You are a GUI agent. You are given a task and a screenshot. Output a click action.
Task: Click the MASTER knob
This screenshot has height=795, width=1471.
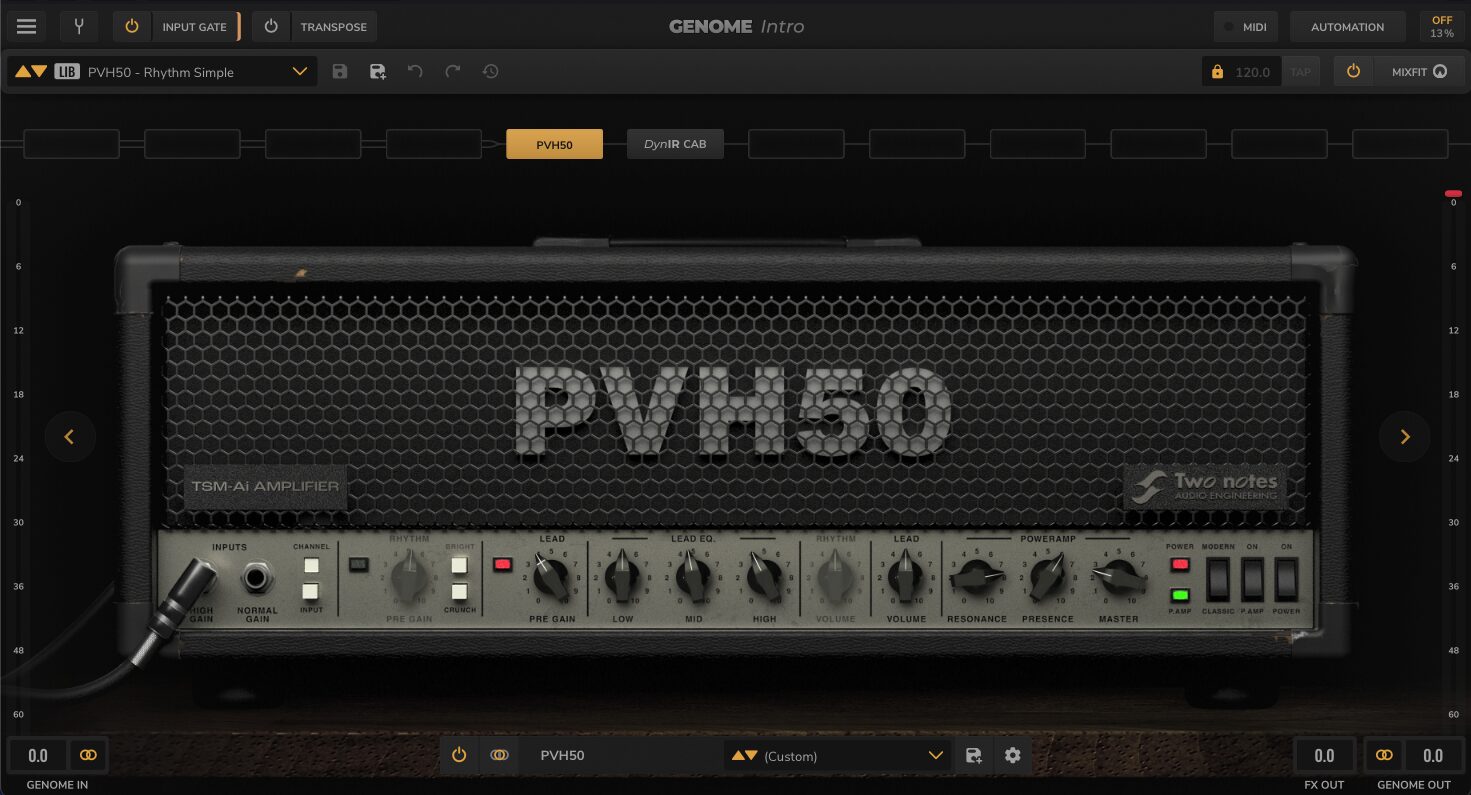point(1118,577)
